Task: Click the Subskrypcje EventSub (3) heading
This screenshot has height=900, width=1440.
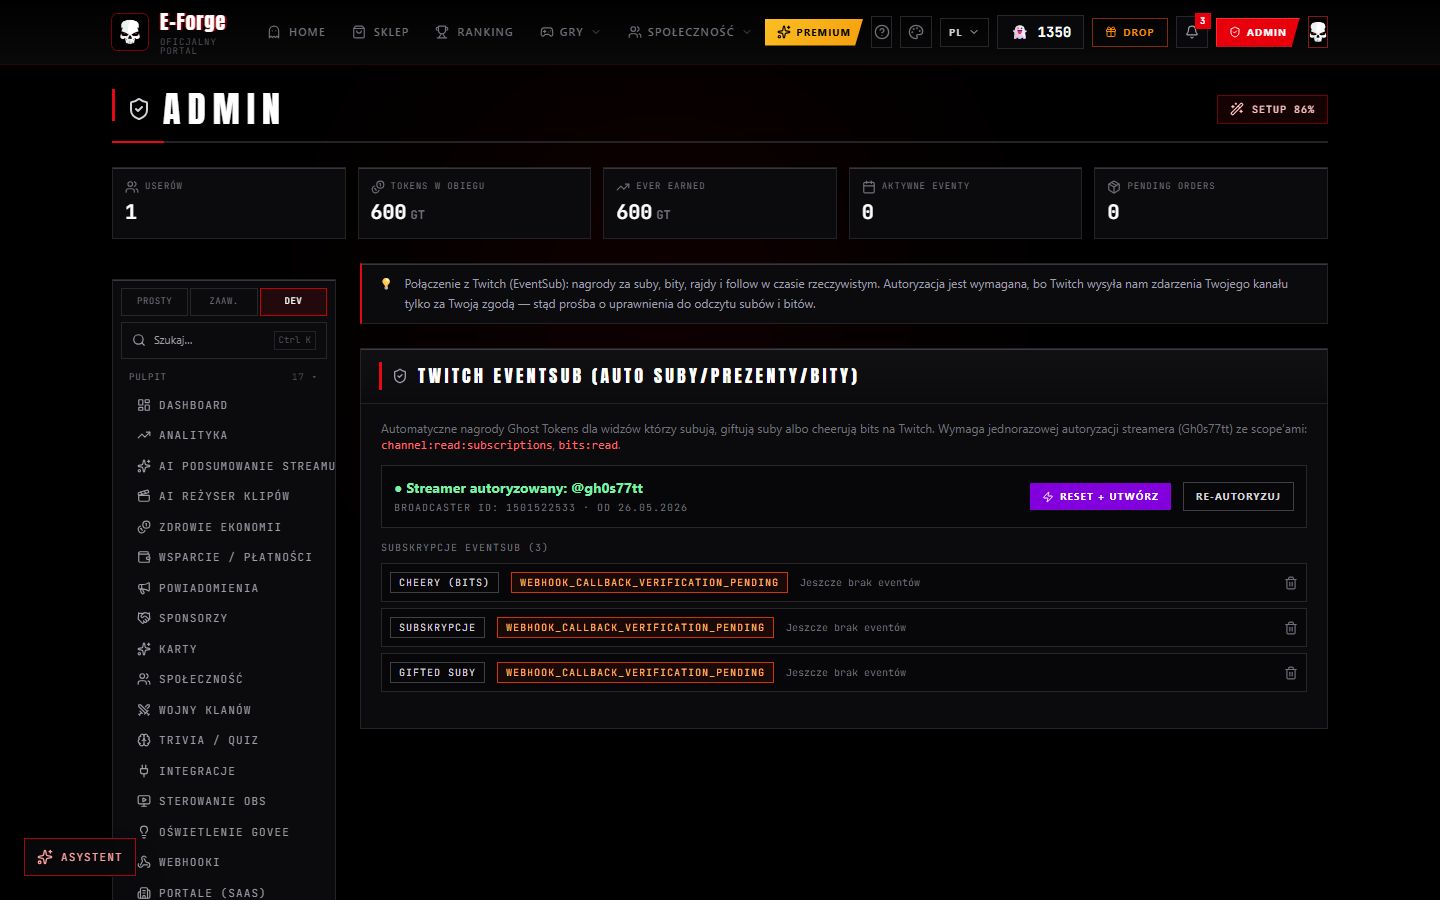Action: tap(465, 548)
